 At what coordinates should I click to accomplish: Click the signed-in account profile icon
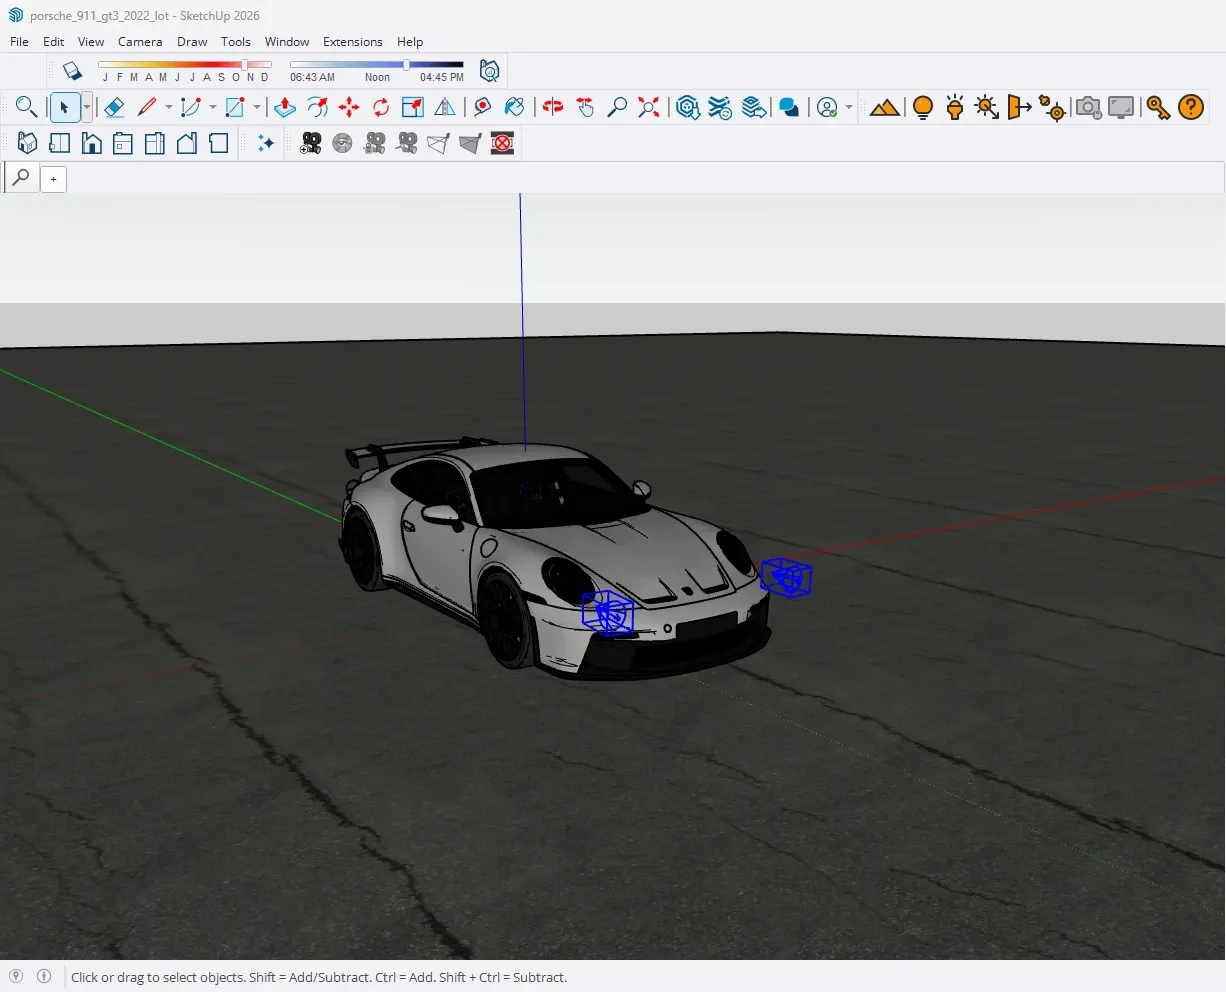pyautogui.click(x=827, y=107)
